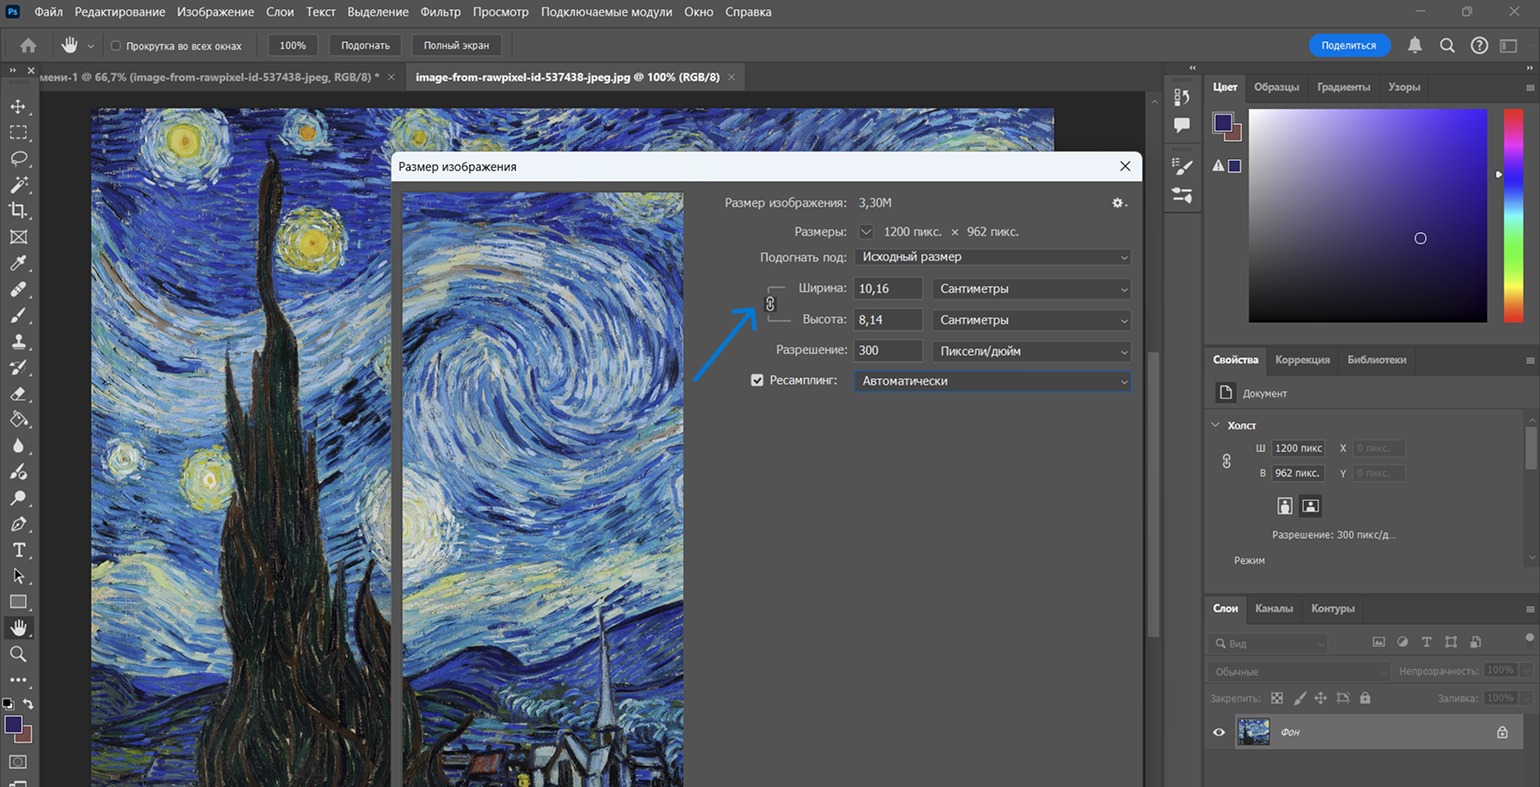Open the Brush Settings panel icon
The image size is (1540, 787).
coord(1182,166)
